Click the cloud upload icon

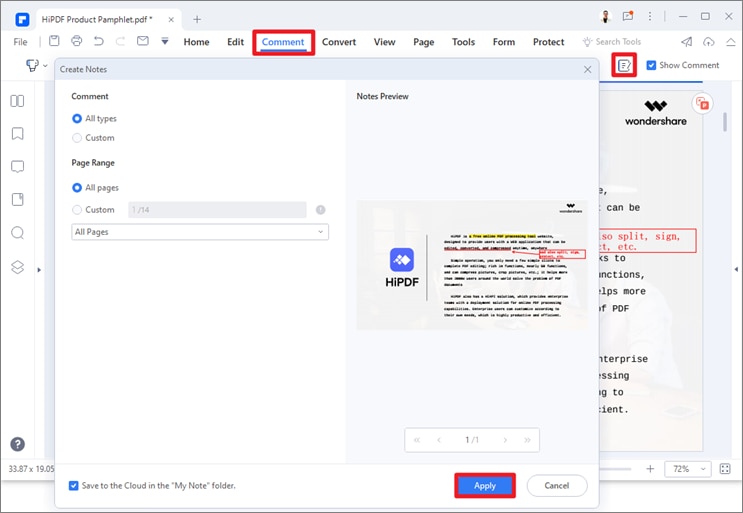coord(708,42)
